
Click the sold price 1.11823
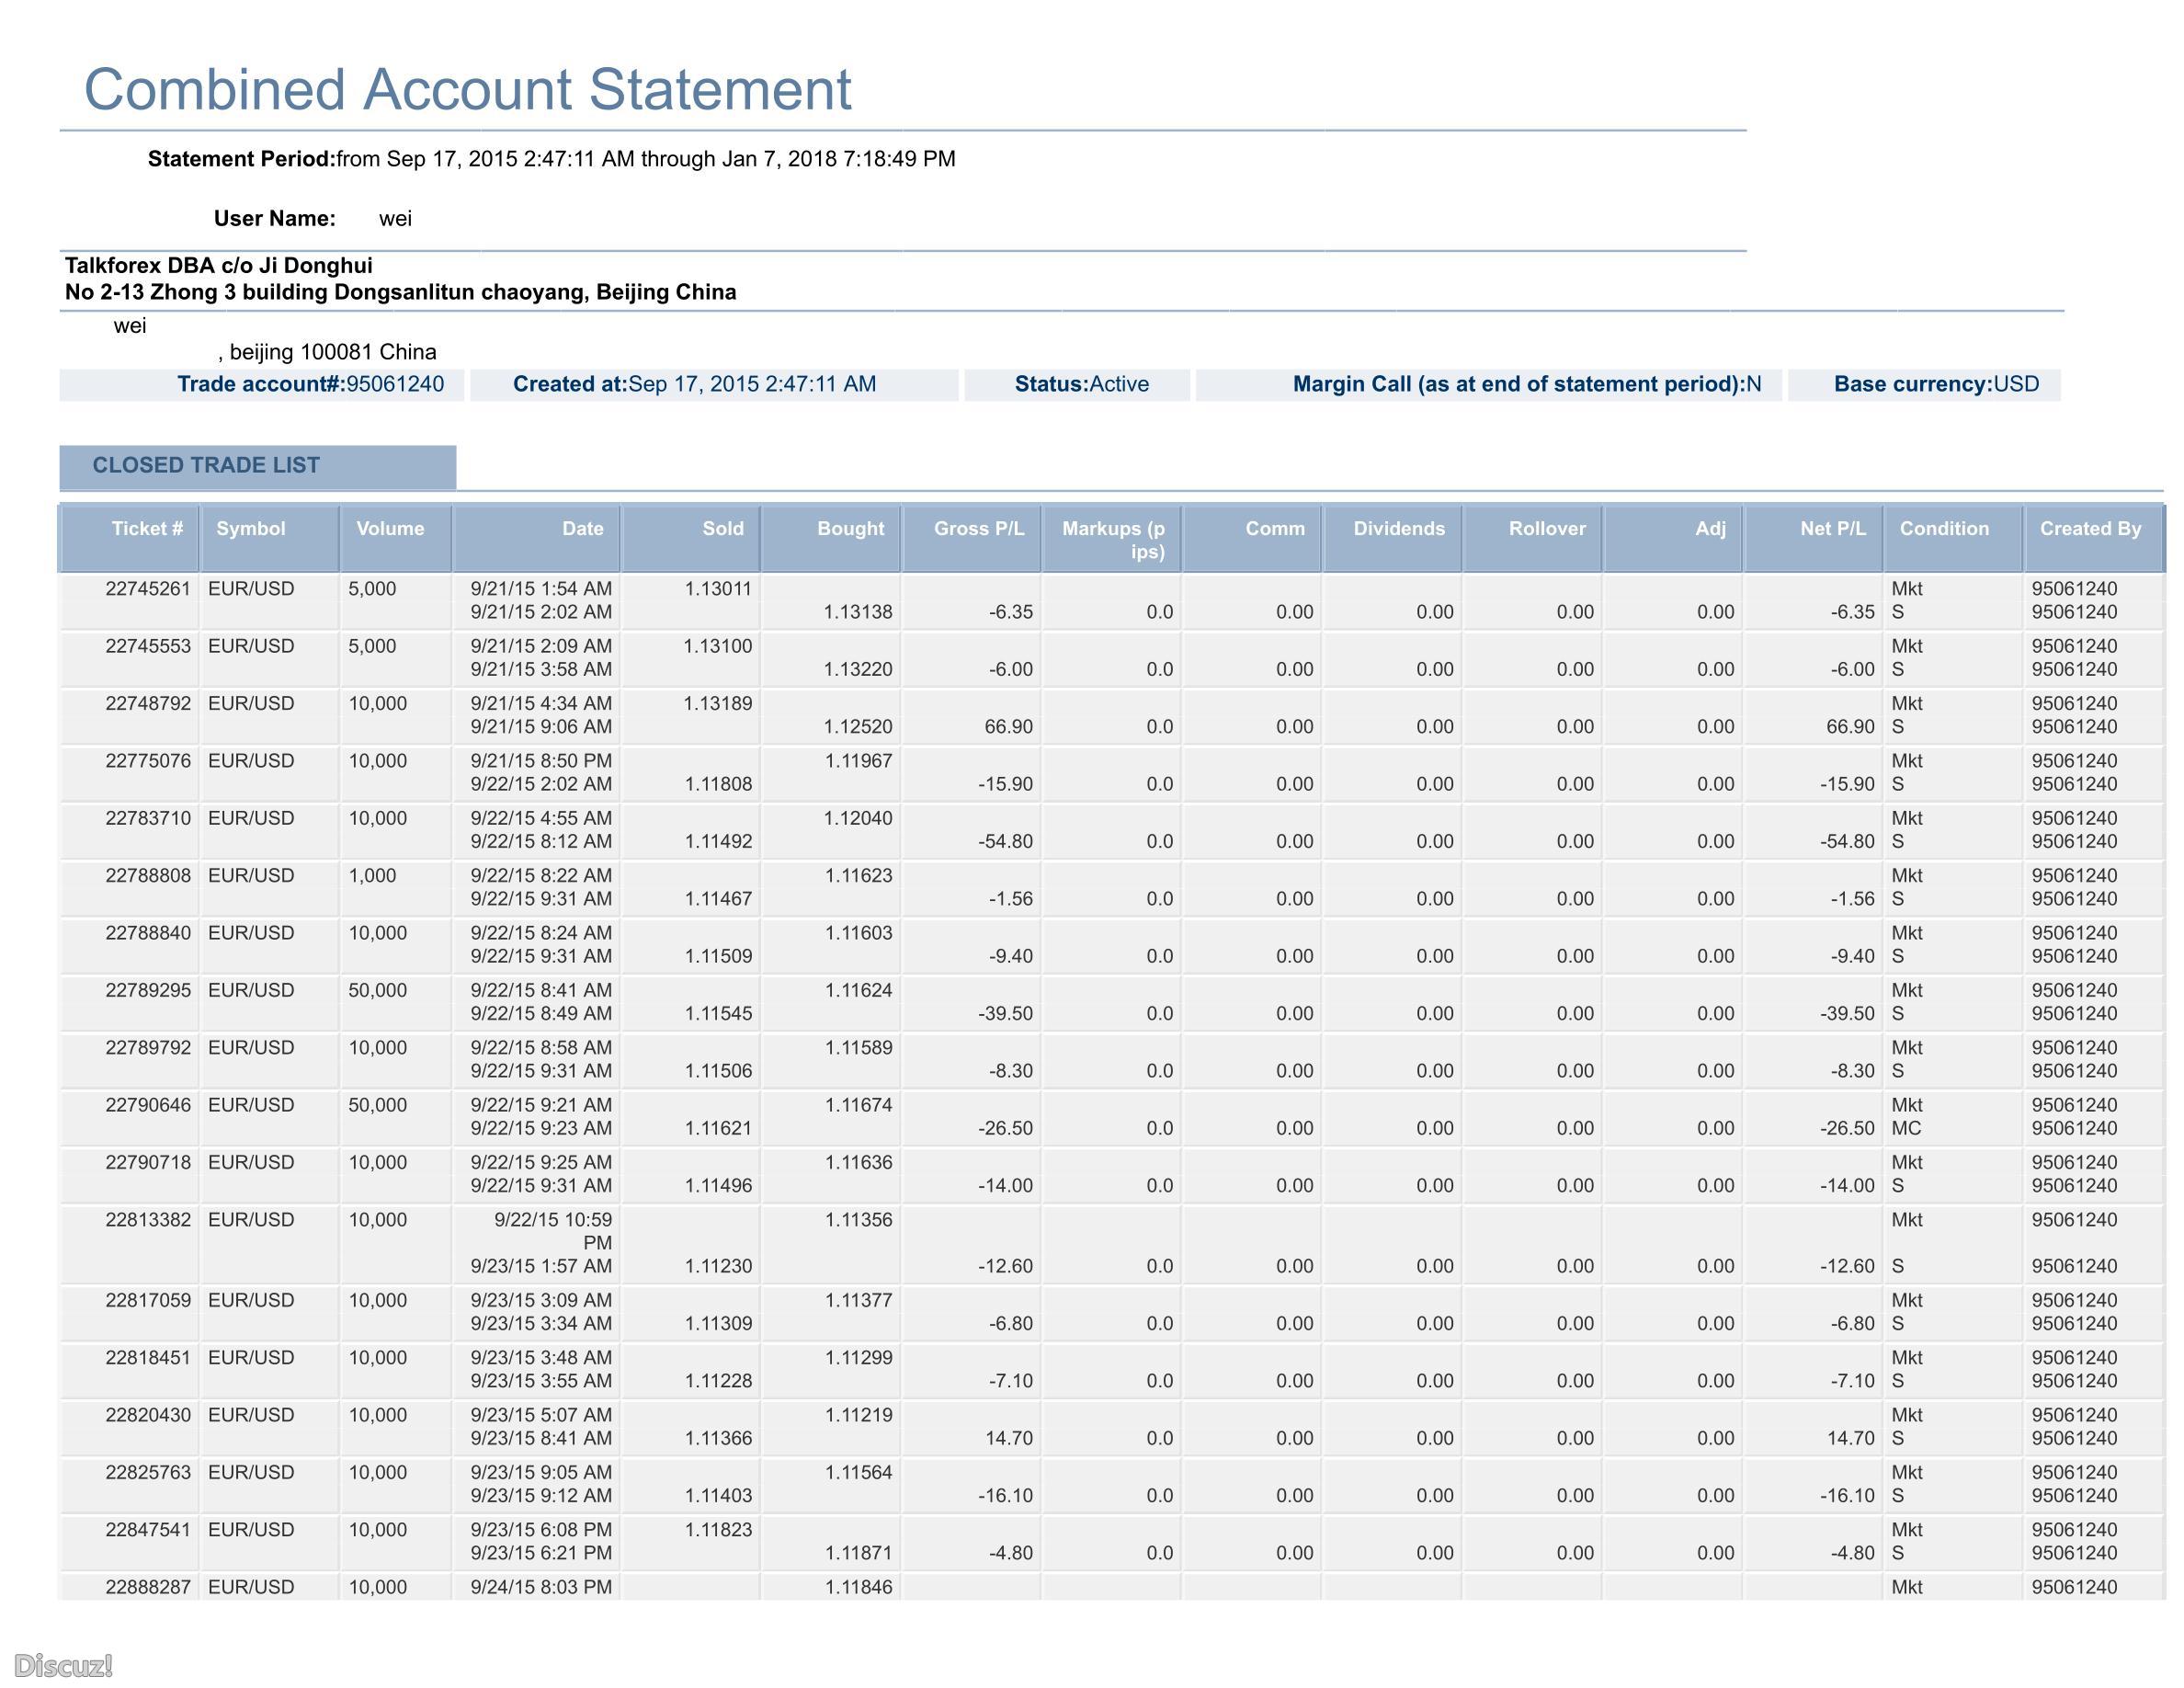(x=718, y=1530)
